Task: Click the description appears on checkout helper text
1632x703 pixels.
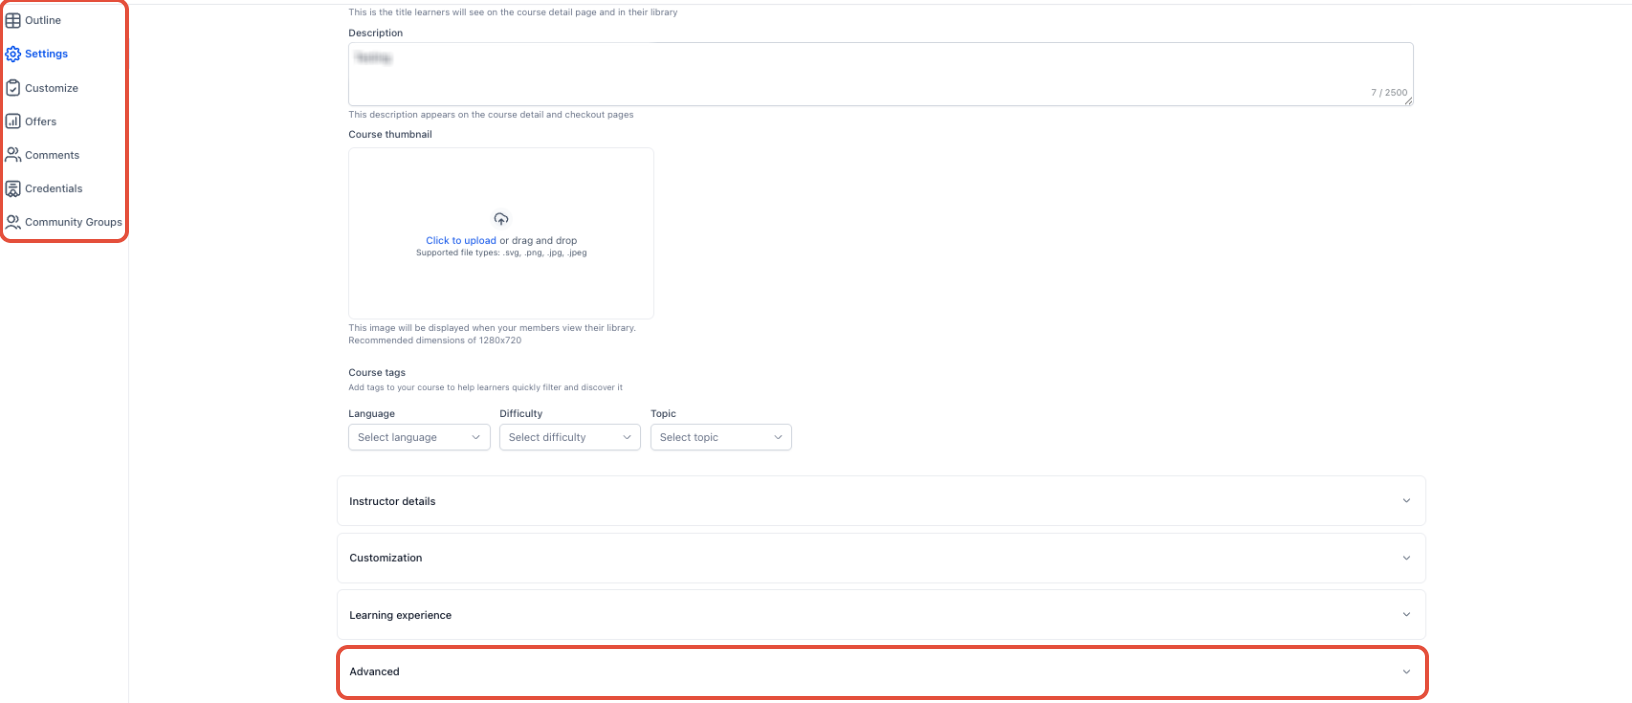Action: coord(491,115)
